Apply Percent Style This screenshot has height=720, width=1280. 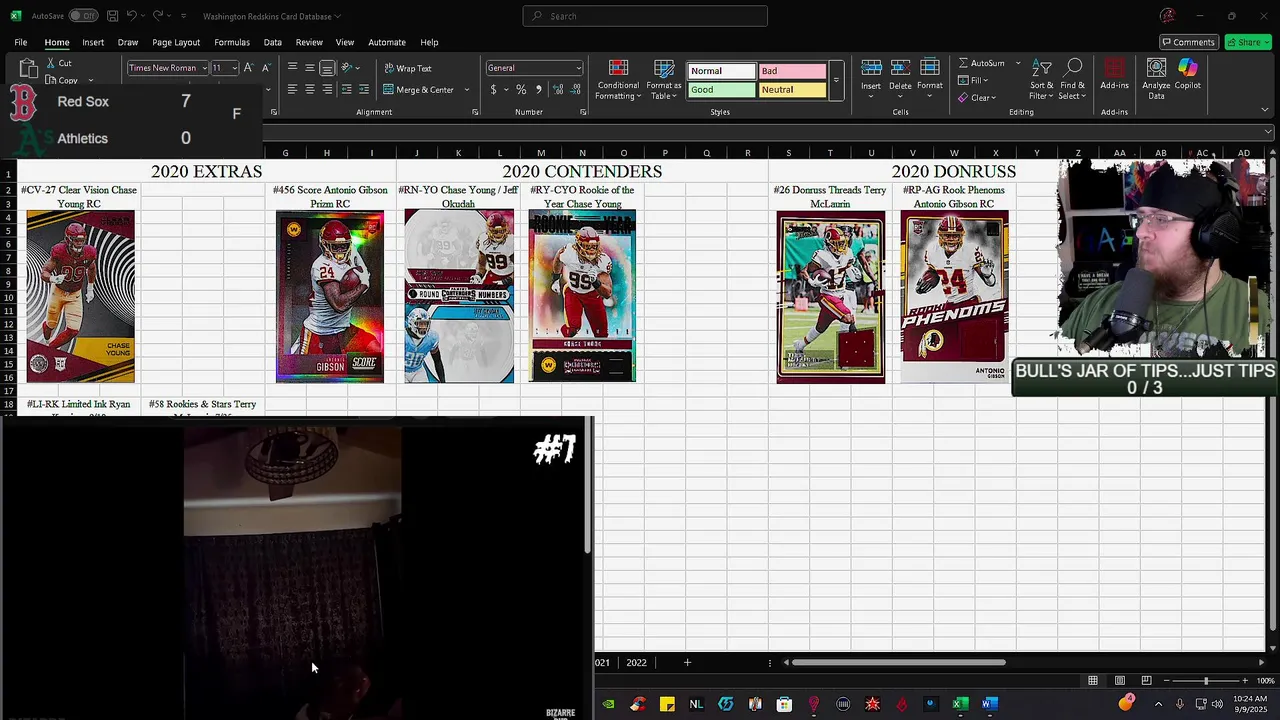tap(521, 89)
